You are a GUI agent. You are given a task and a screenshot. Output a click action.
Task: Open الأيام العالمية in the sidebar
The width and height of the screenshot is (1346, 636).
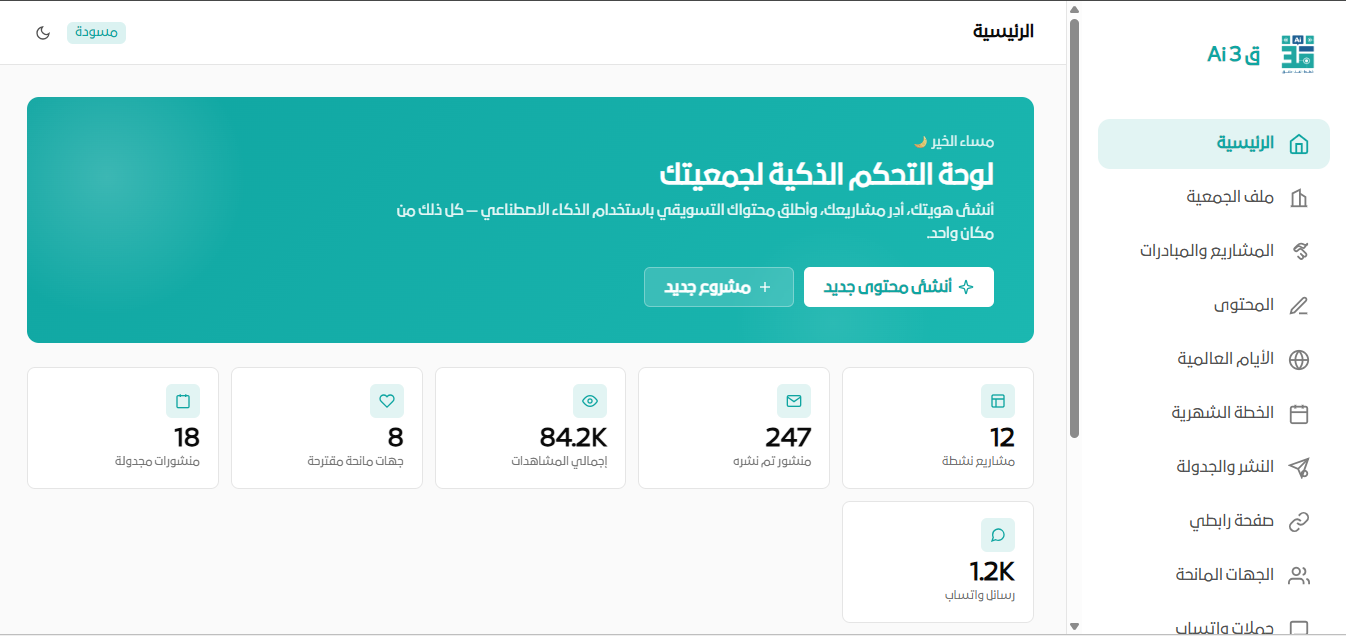tap(1214, 360)
